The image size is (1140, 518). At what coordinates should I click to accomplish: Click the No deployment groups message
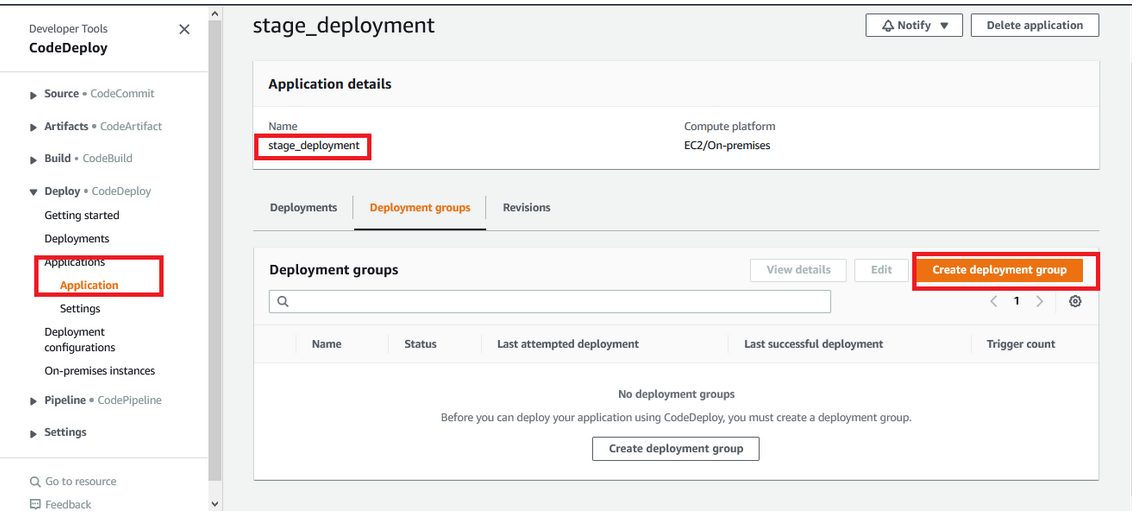coord(676,394)
